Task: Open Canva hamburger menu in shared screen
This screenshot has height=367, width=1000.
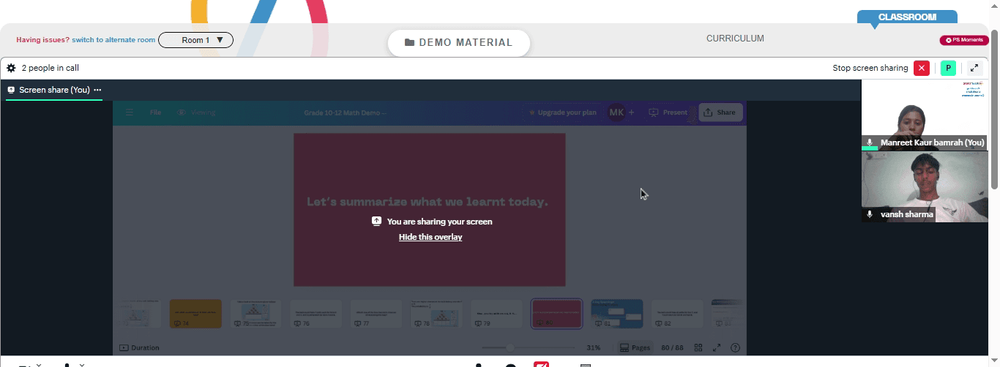Action: point(129,112)
